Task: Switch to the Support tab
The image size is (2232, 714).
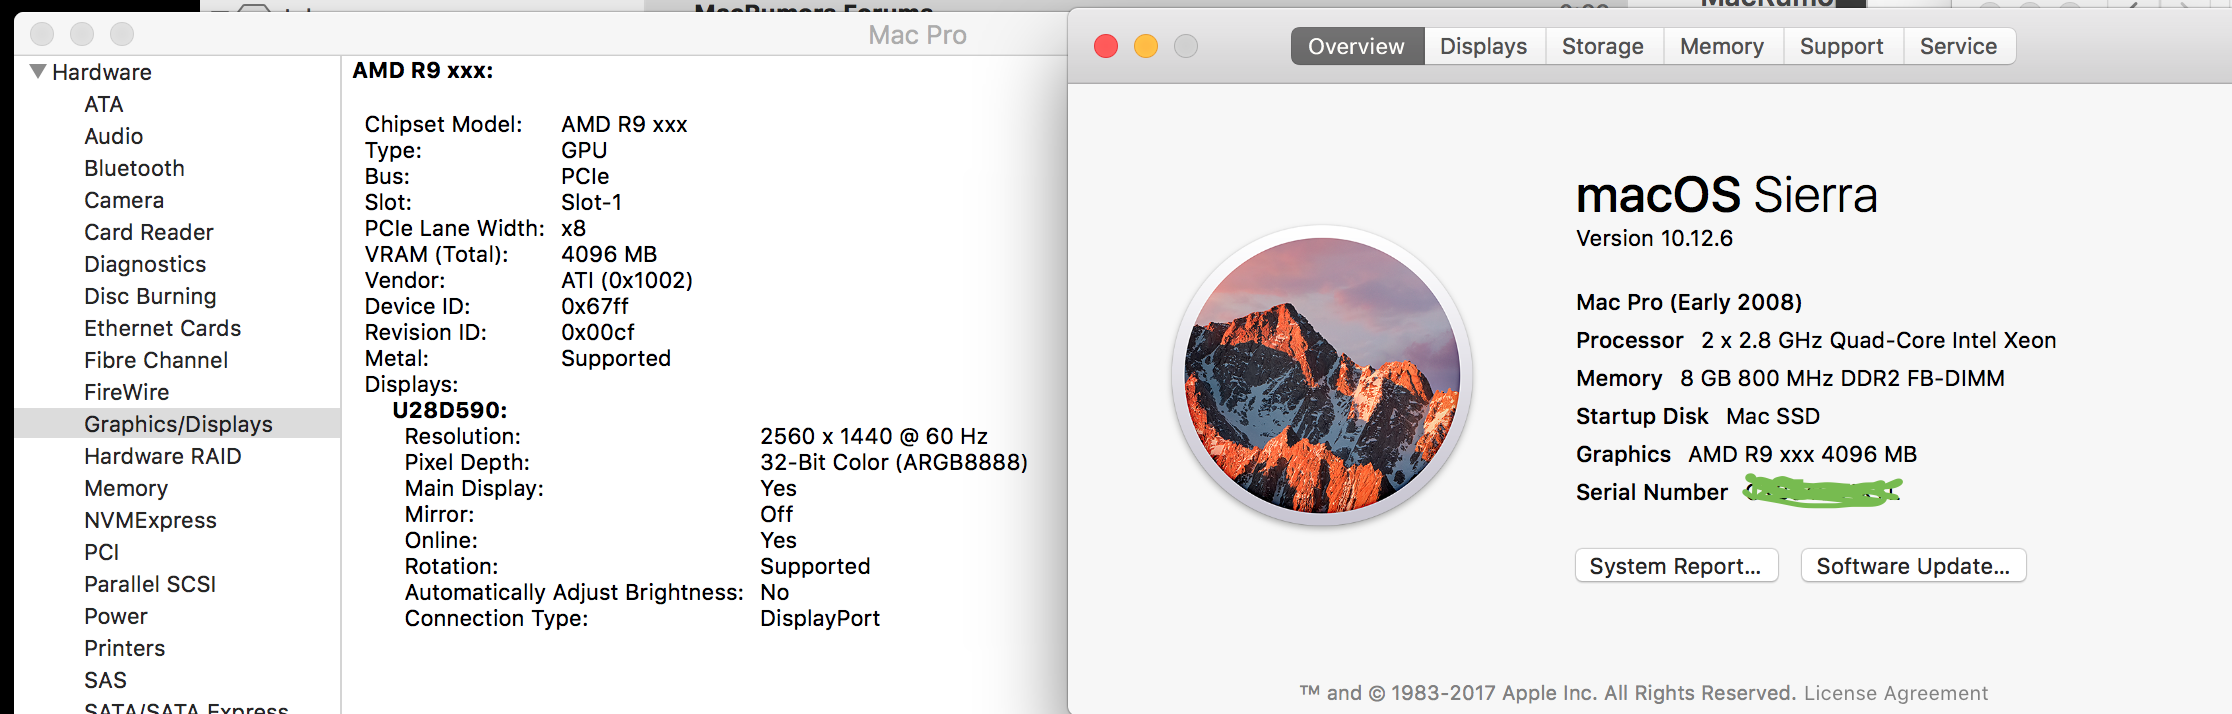Action: (x=1842, y=46)
